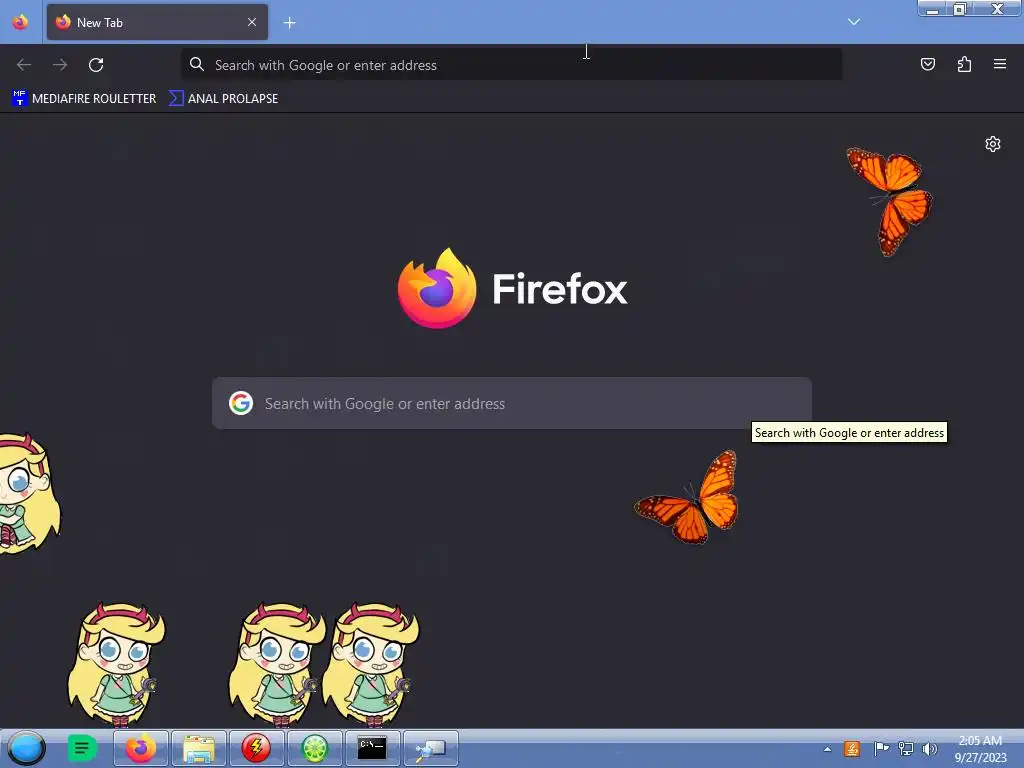
Task: Open the green notes app taskbar icon
Action: click(82, 748)
